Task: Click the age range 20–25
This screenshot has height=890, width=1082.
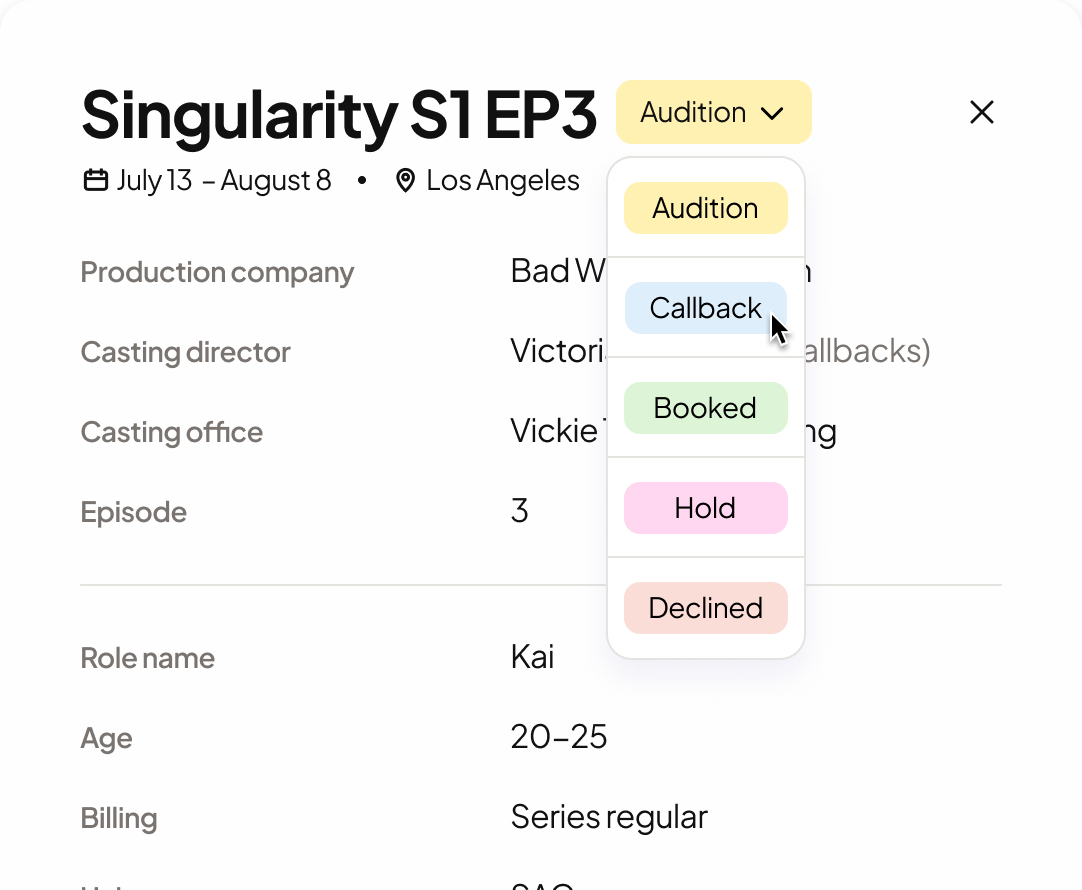Action: (558, 737)
